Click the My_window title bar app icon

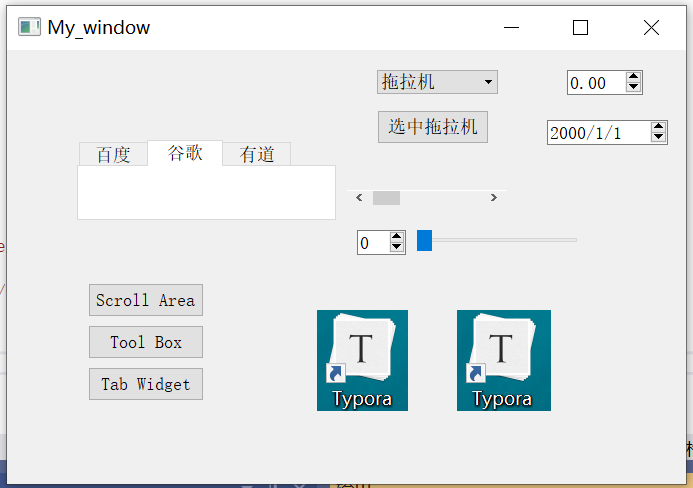point(29,27)
